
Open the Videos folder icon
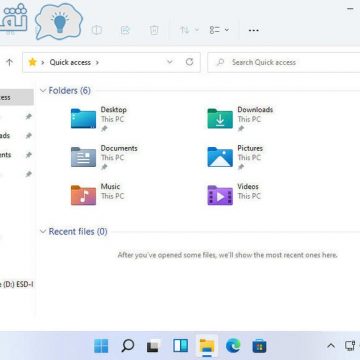click(220, 195)
